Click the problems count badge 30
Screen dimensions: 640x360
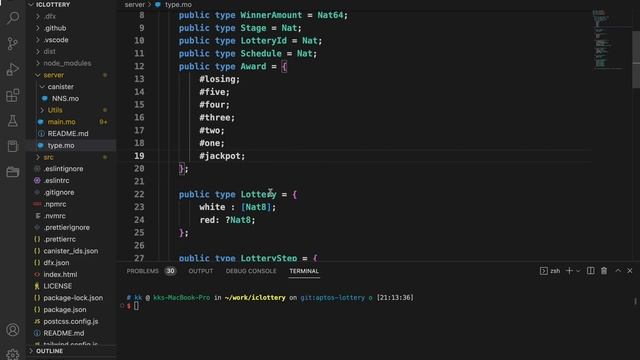(x=170, y=271)
